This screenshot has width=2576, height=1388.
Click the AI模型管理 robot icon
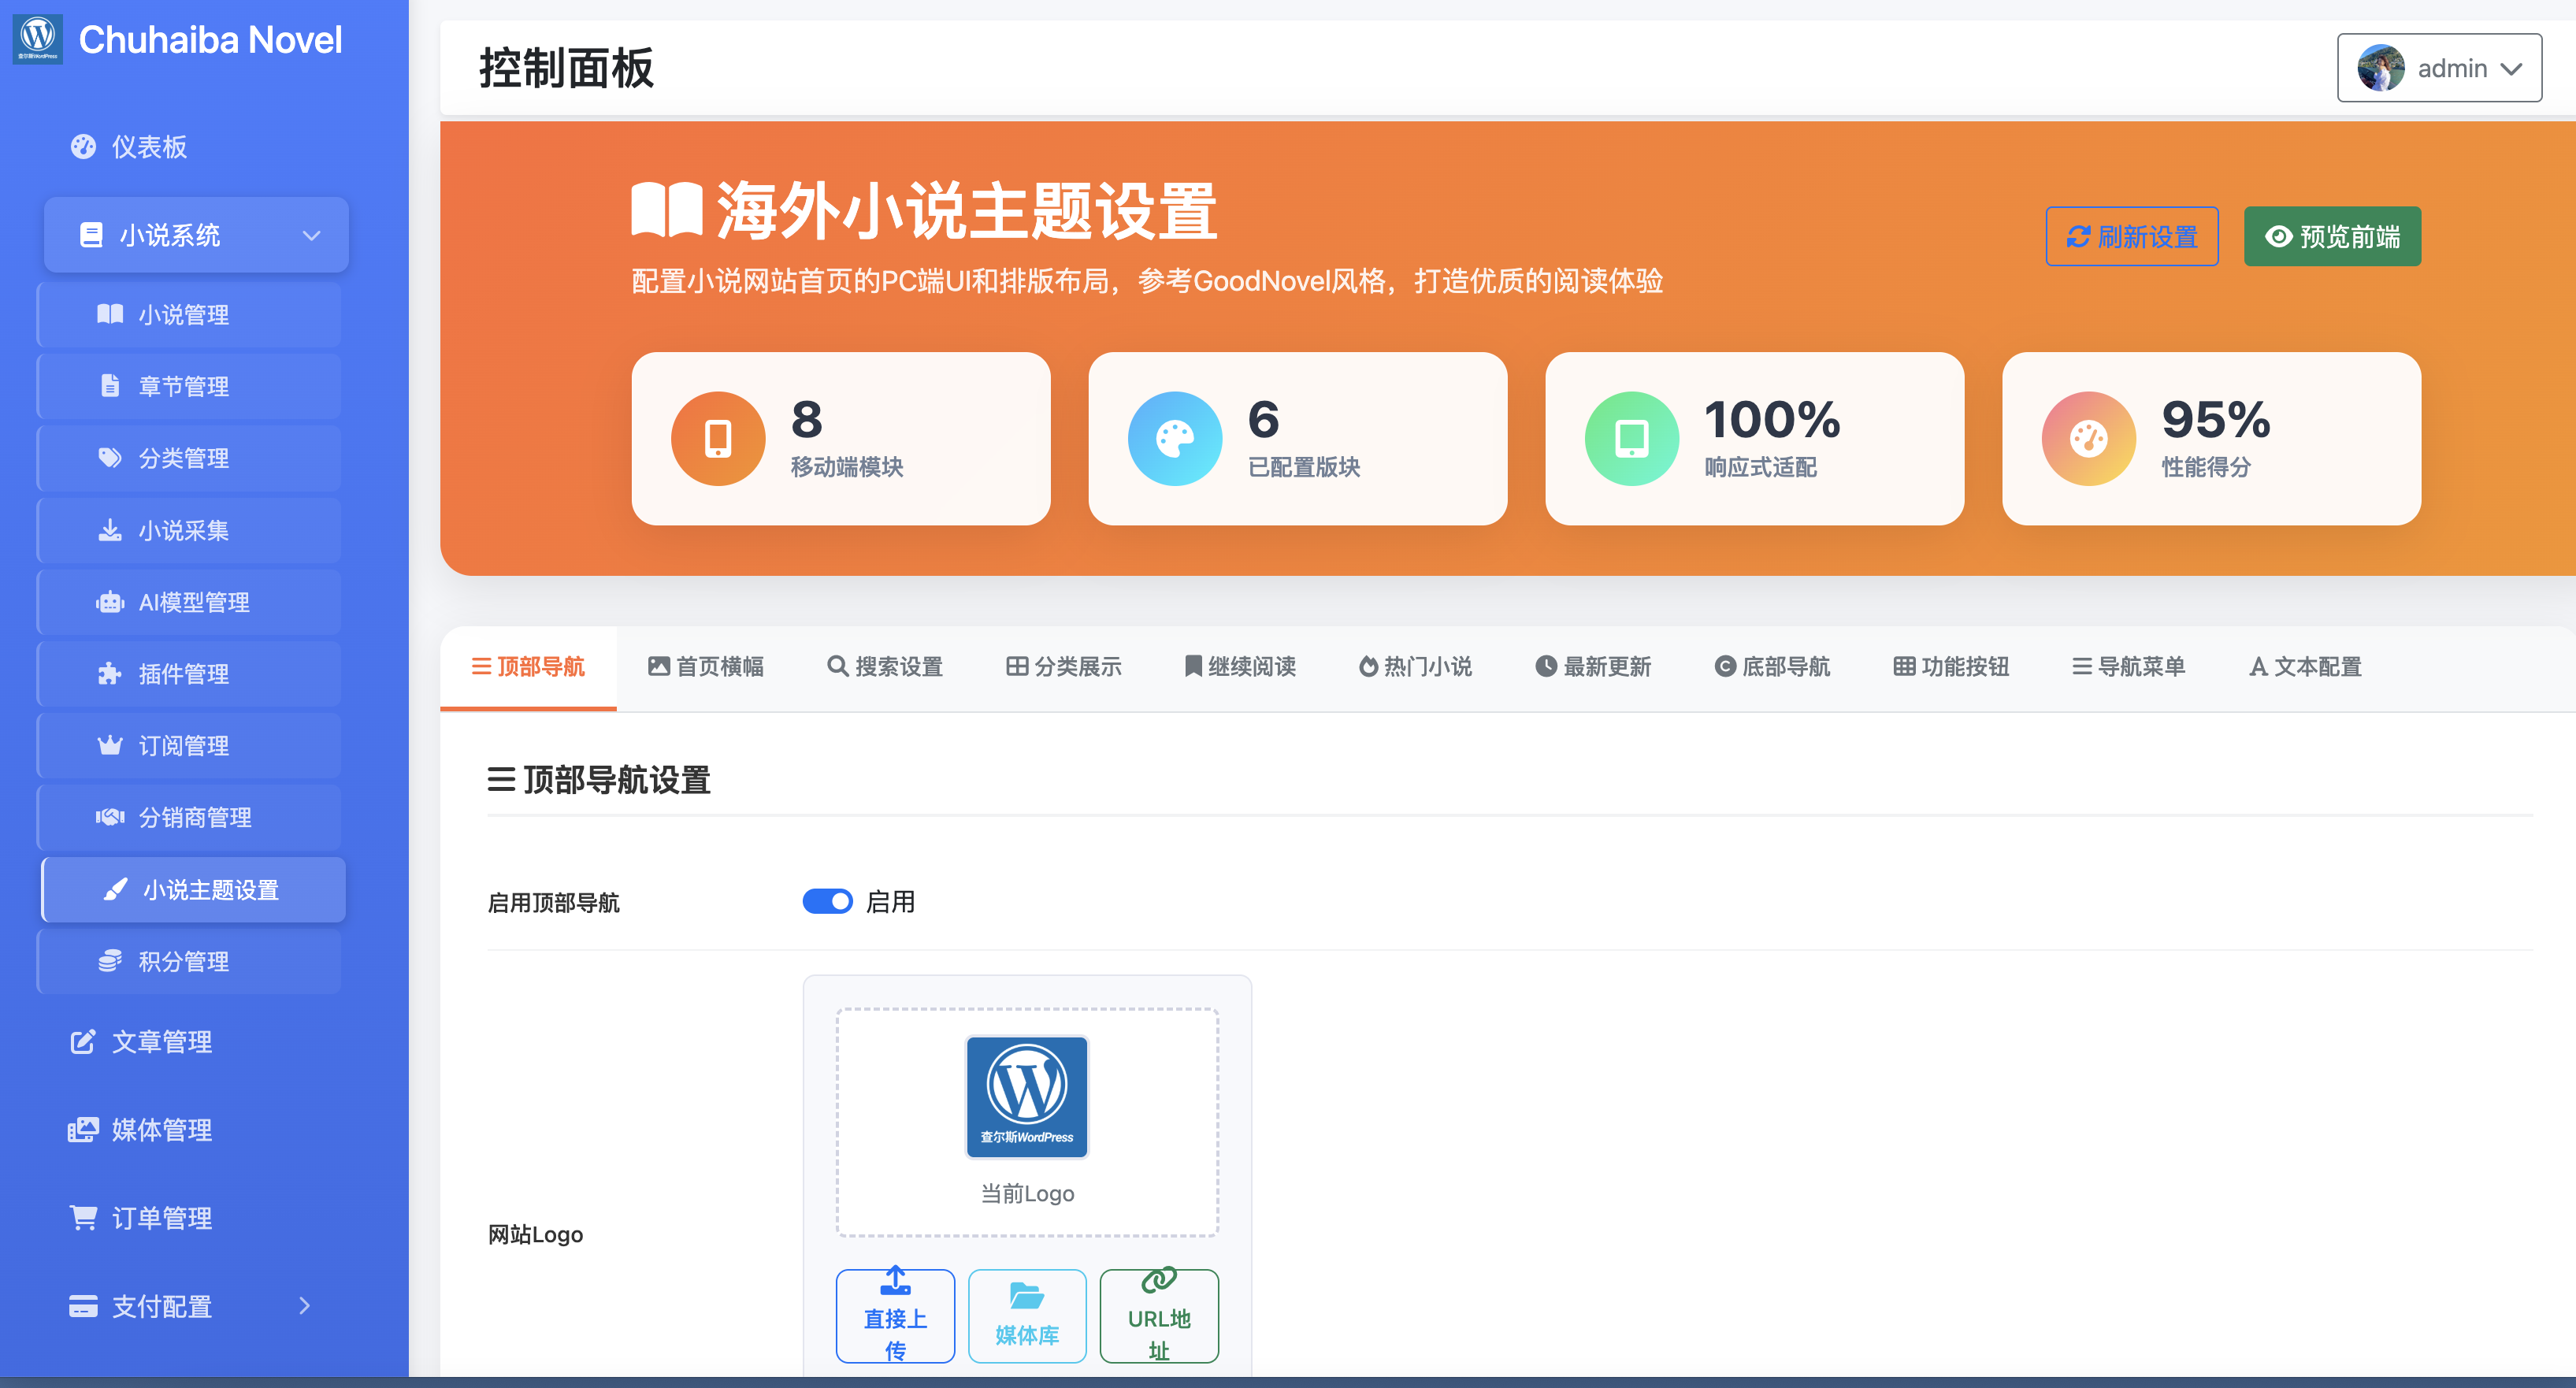tap(110, 602)
